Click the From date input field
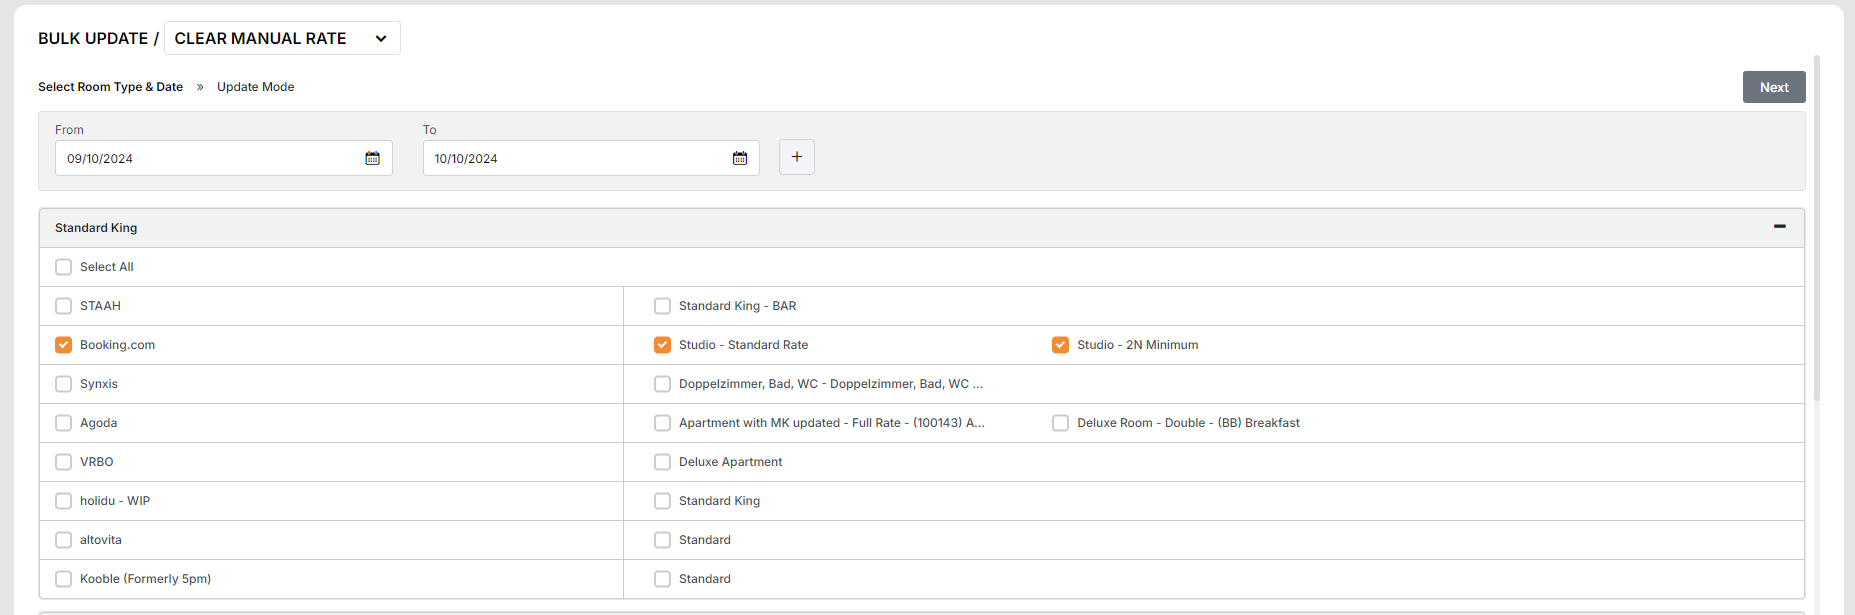 (x=210, y=158)
